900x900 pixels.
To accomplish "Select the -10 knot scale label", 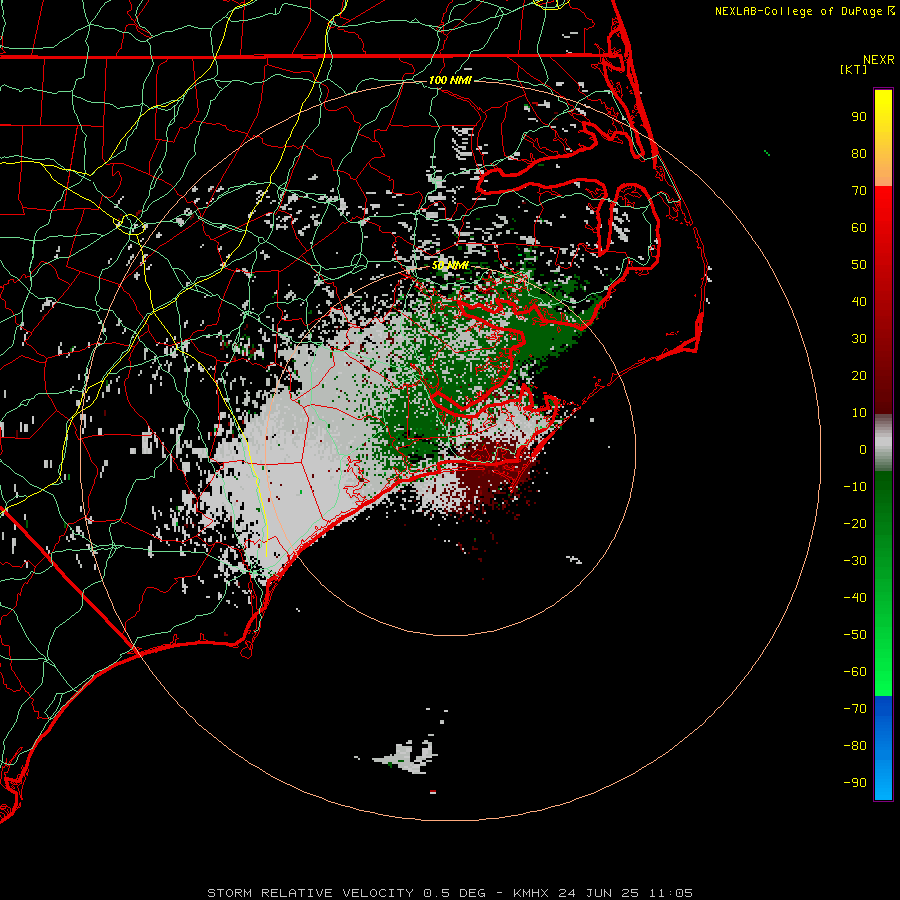I will point(855,487).
